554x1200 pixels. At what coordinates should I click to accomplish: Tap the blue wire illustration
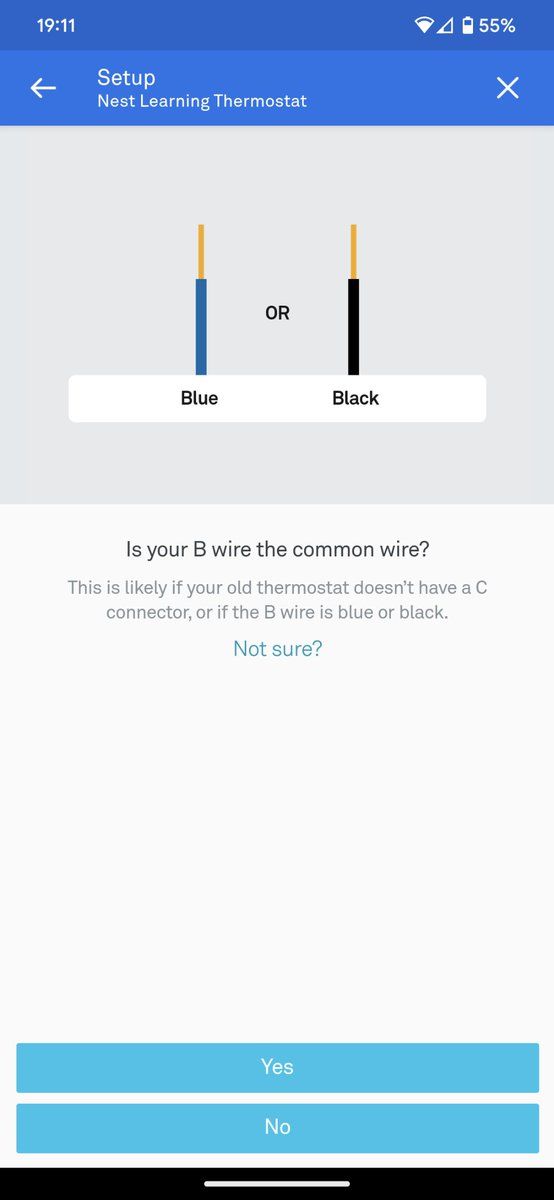pyautogui.click(x=201, y=300)
